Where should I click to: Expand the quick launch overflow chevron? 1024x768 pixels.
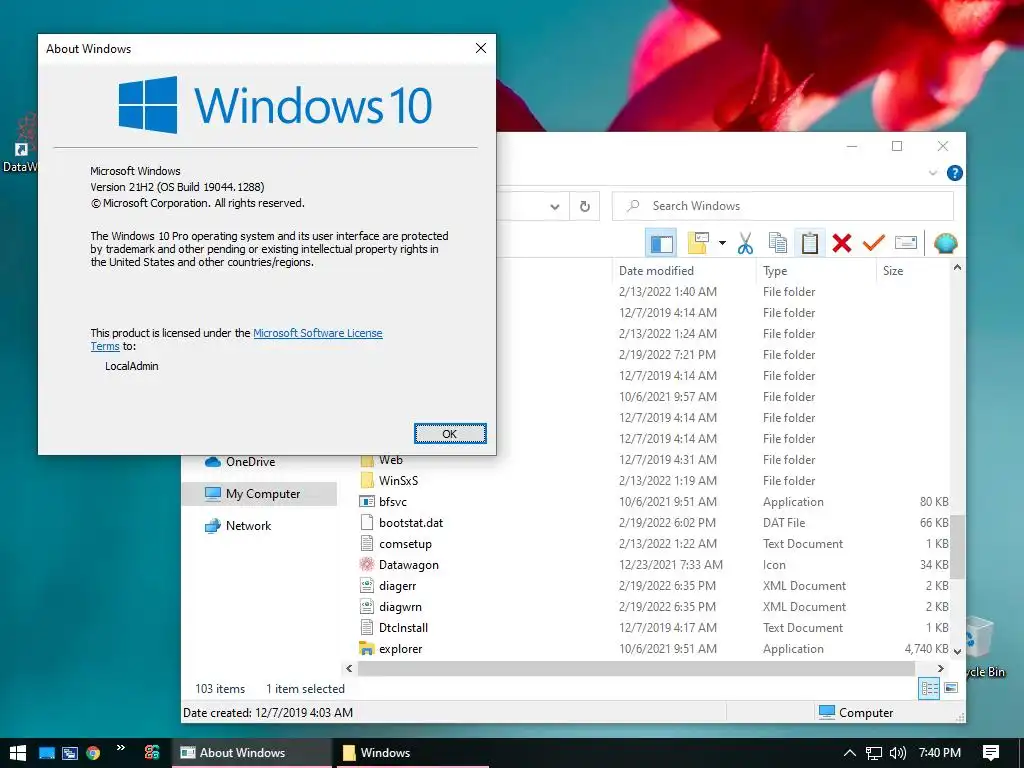pyautogui.click(x=120, y=748)
